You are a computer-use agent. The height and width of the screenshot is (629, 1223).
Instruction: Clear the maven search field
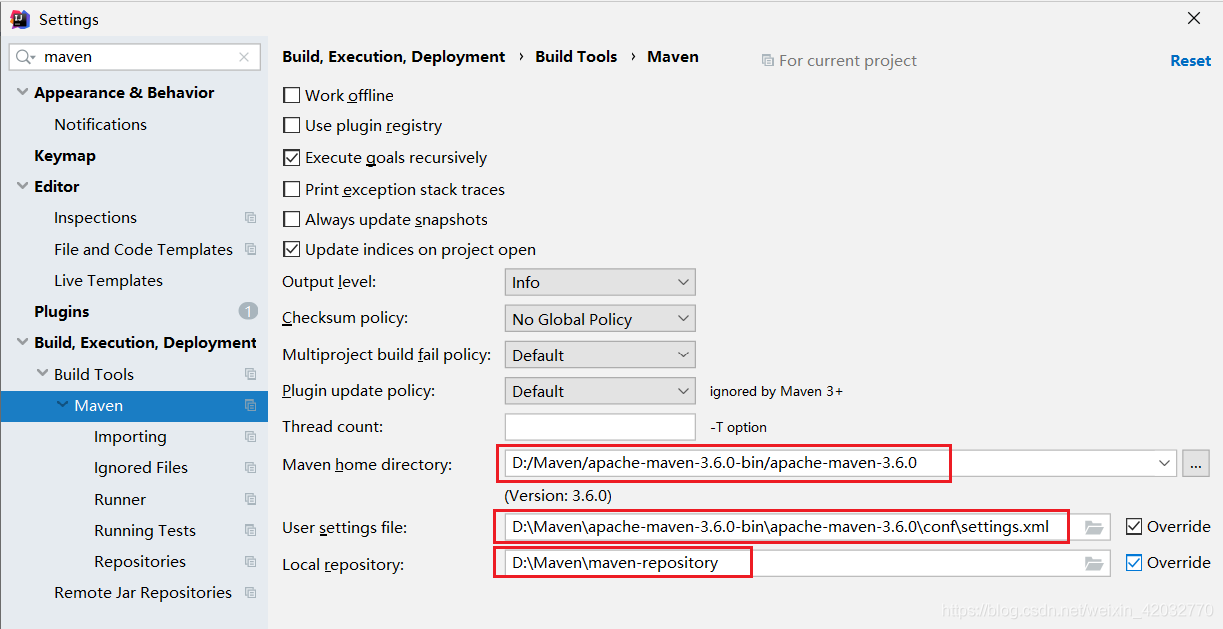[244, 57]
